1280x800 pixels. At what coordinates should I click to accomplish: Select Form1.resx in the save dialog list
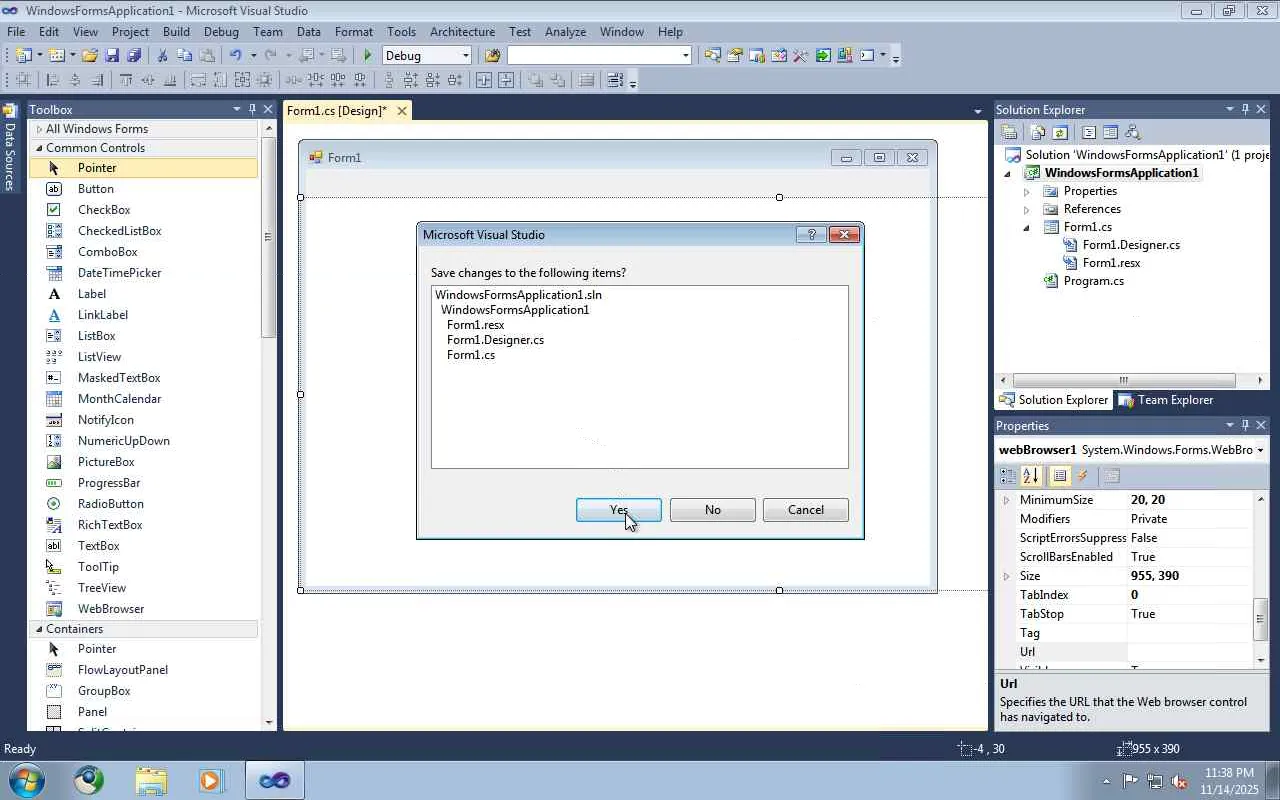tap(475, 325)
